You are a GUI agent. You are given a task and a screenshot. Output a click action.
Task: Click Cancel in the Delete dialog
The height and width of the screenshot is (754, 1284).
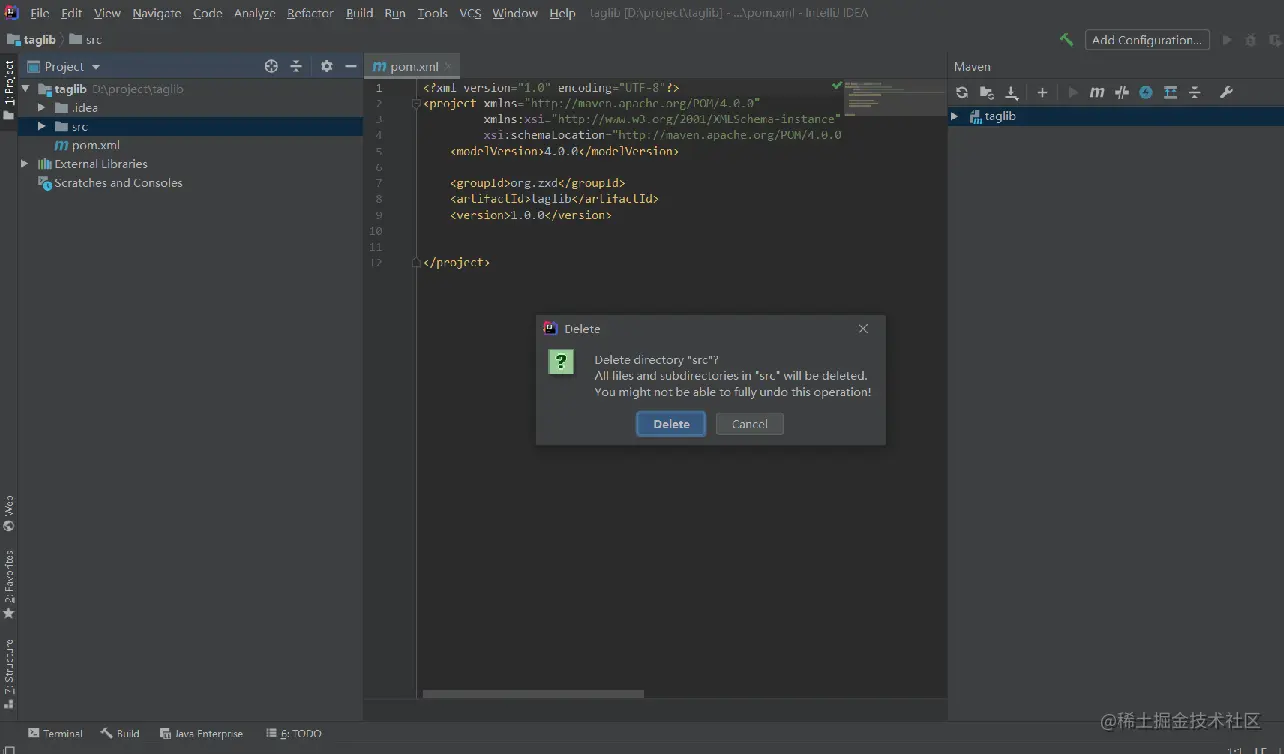point(750,424)
